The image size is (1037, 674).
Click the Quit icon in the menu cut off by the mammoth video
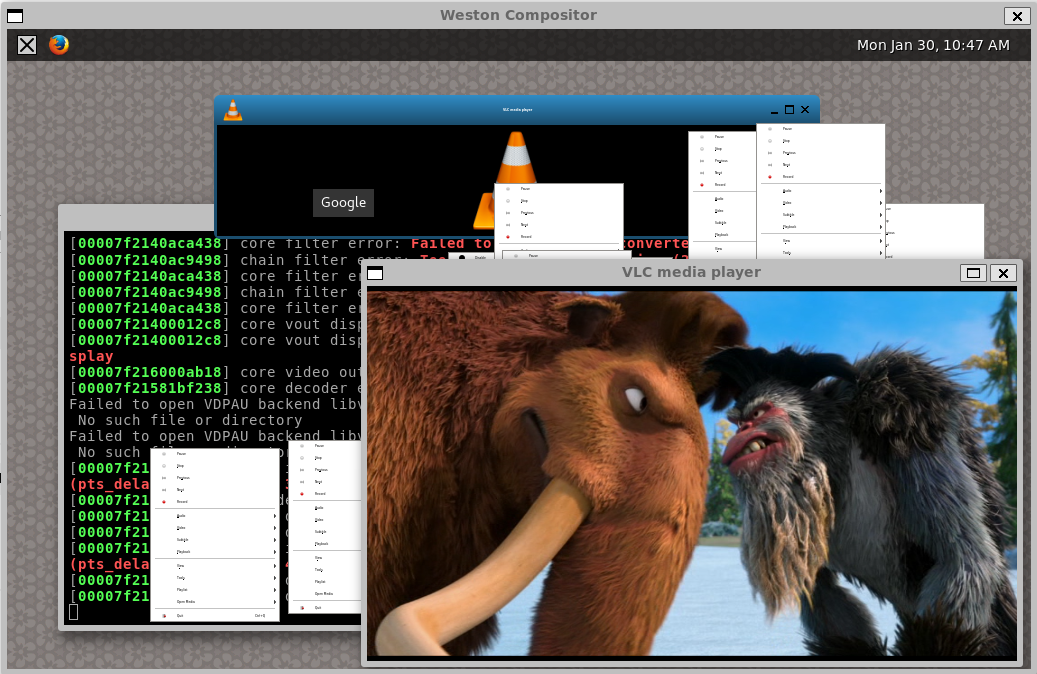point(302,608)
